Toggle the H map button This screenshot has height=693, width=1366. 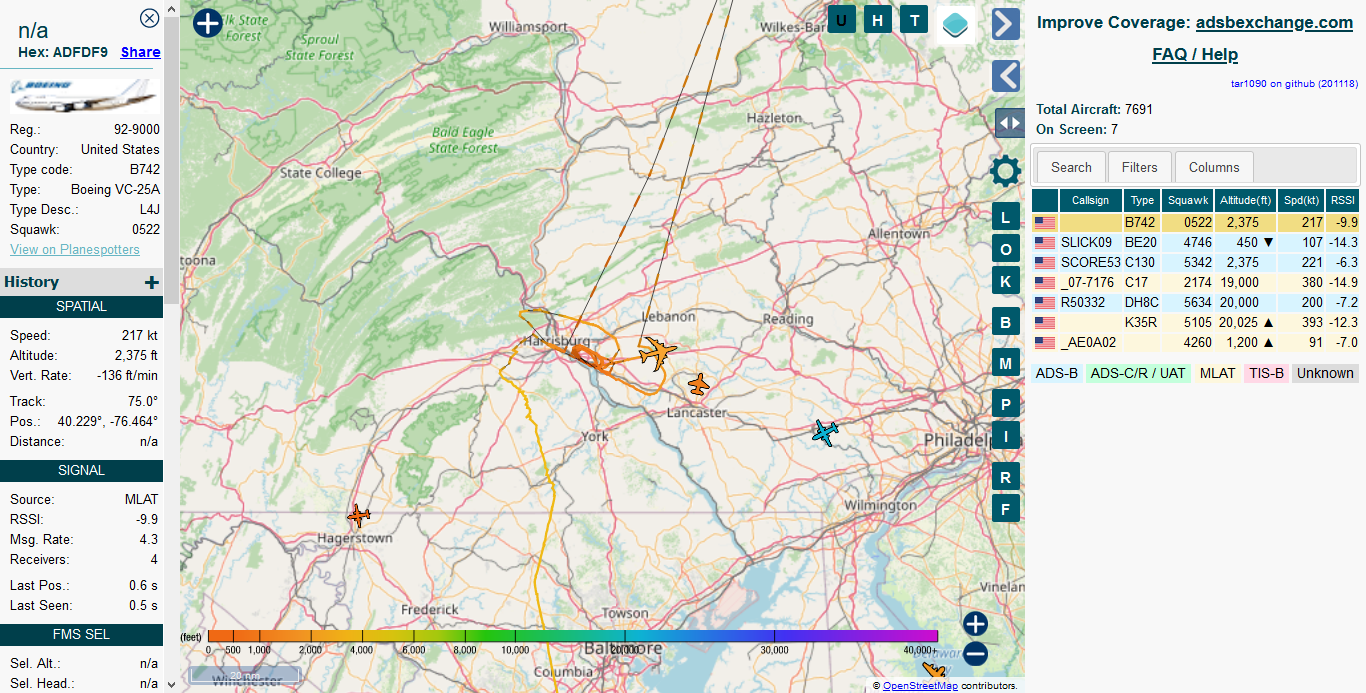point(878,20)
